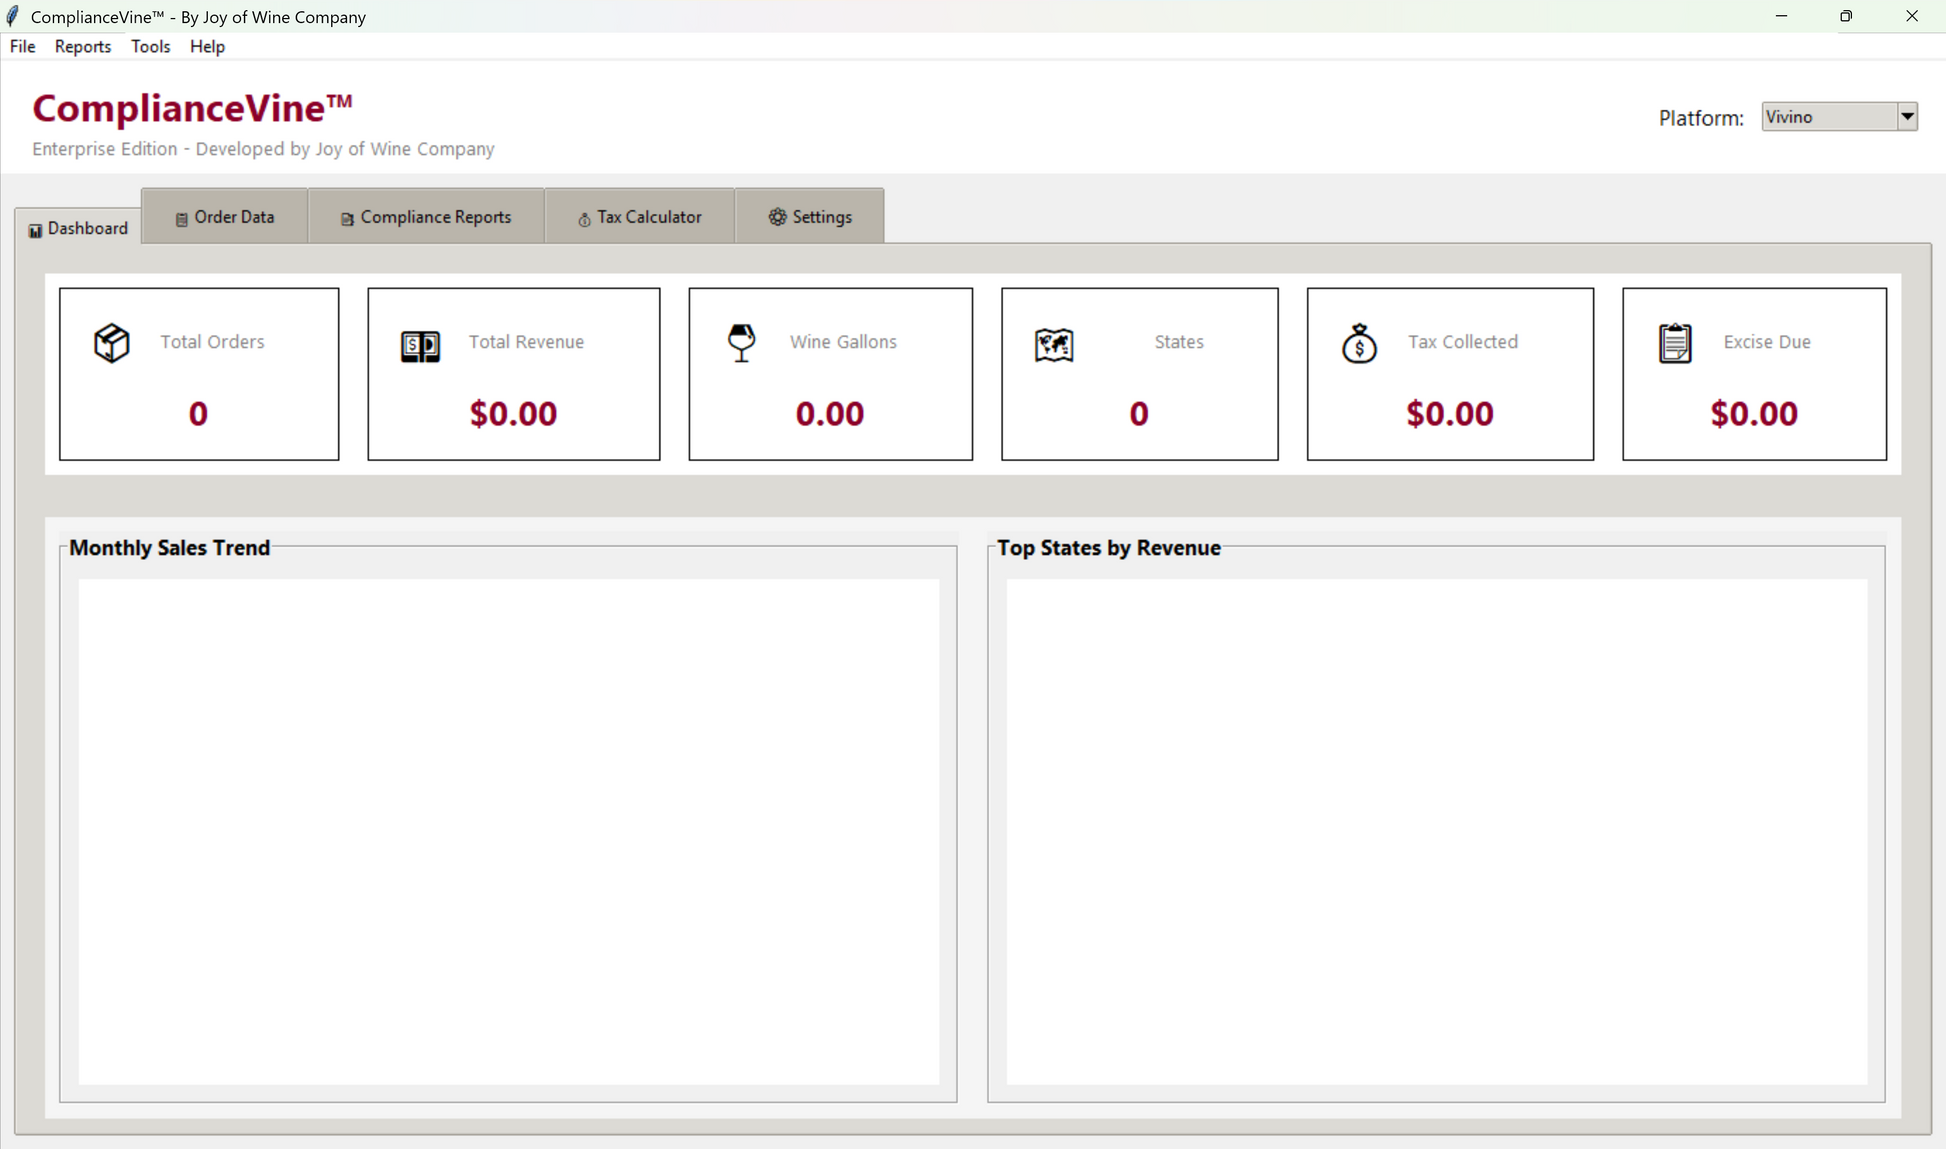Switch to the Compliance Reports tab
Image resolution: width=1946 pixels, height=1149 pixels.
(426, 217)
